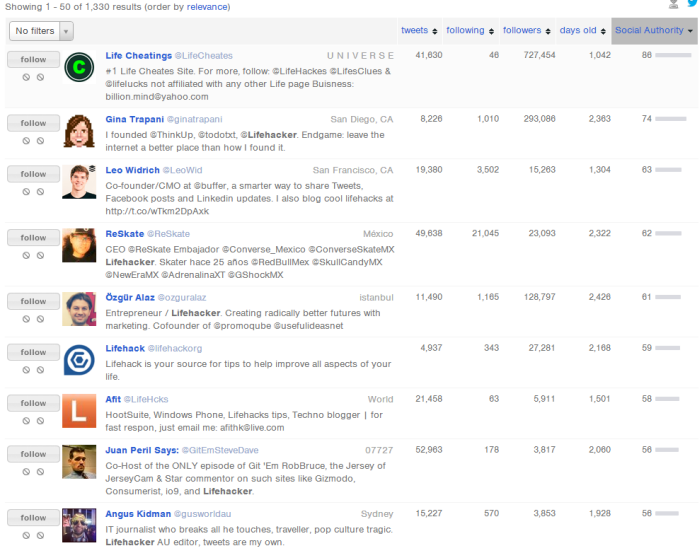Click Gina Trapani's Social Authority bar
The height and width of the screenshot is (553, 700).
(671, 119)
